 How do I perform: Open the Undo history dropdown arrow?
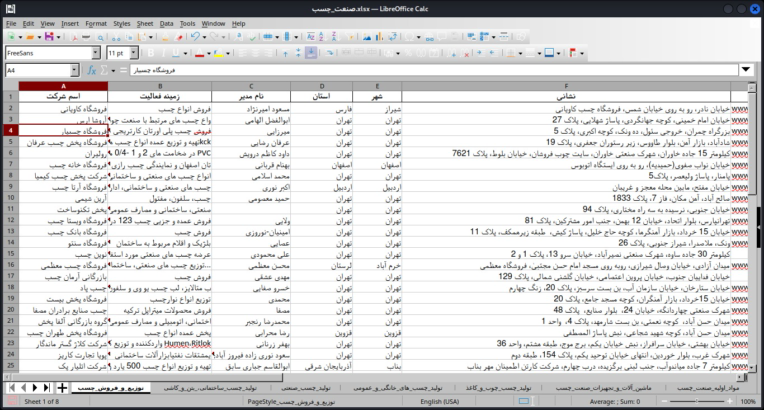(204, 38)
